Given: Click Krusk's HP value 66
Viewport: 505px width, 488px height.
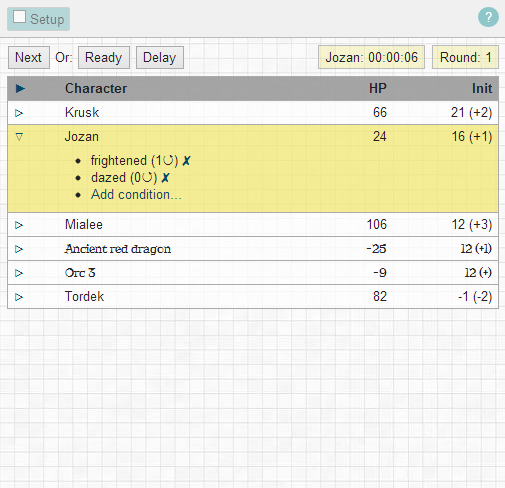Looking at the screenshot, I should pyautogui.click(x=380, y=112).
